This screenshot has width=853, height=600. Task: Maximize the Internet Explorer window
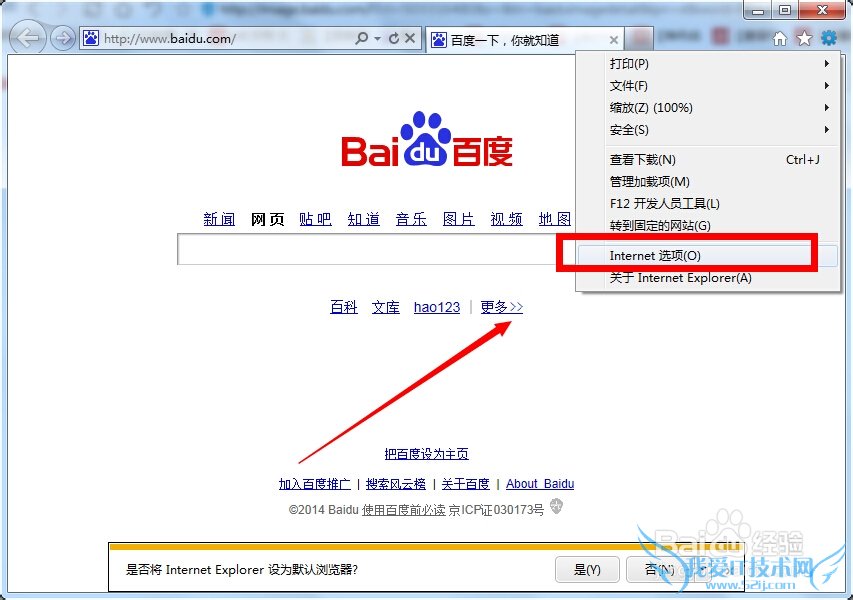[x=784, y=10]
